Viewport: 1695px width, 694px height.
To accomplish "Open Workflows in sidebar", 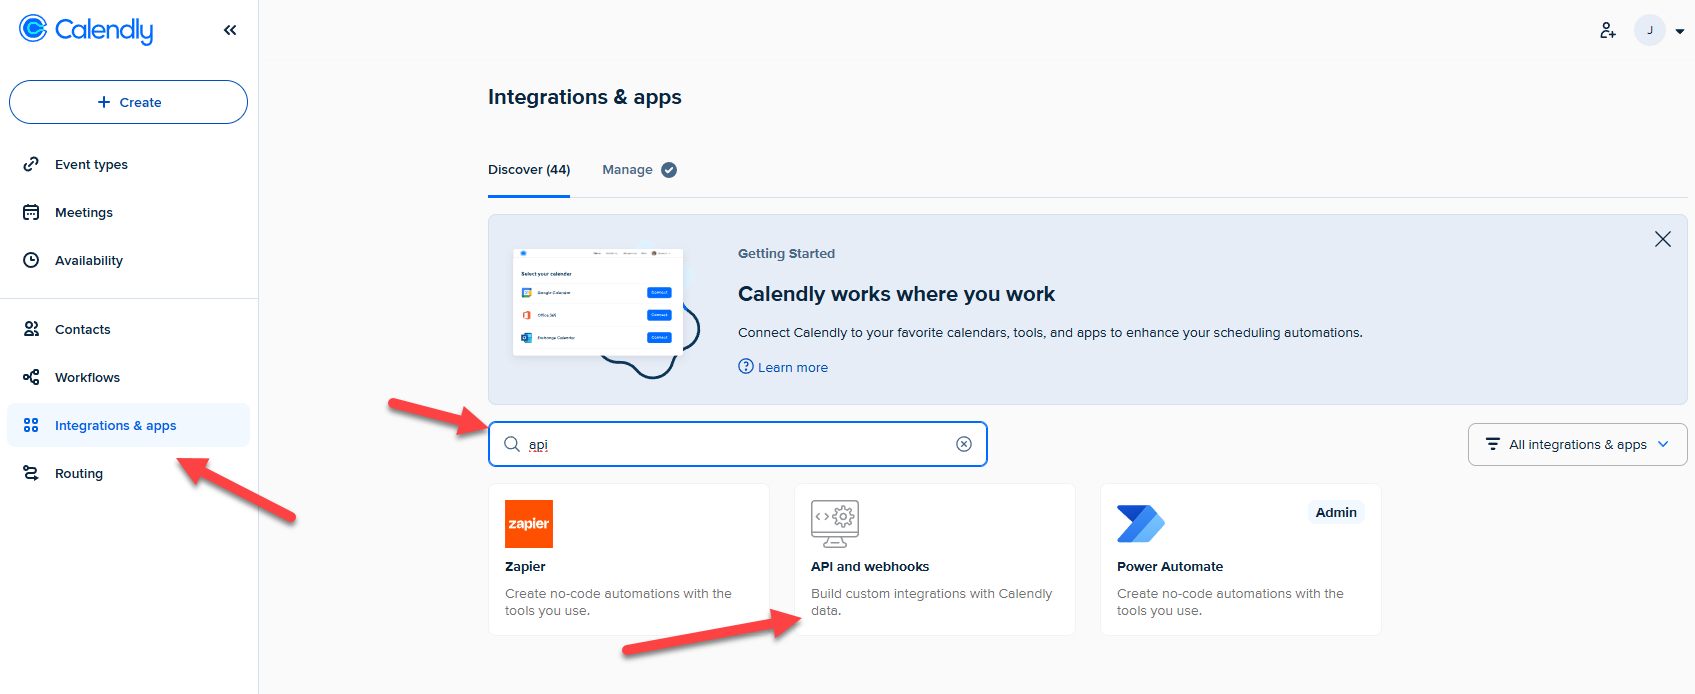I will pyautogui.click(x=128, y=377).
